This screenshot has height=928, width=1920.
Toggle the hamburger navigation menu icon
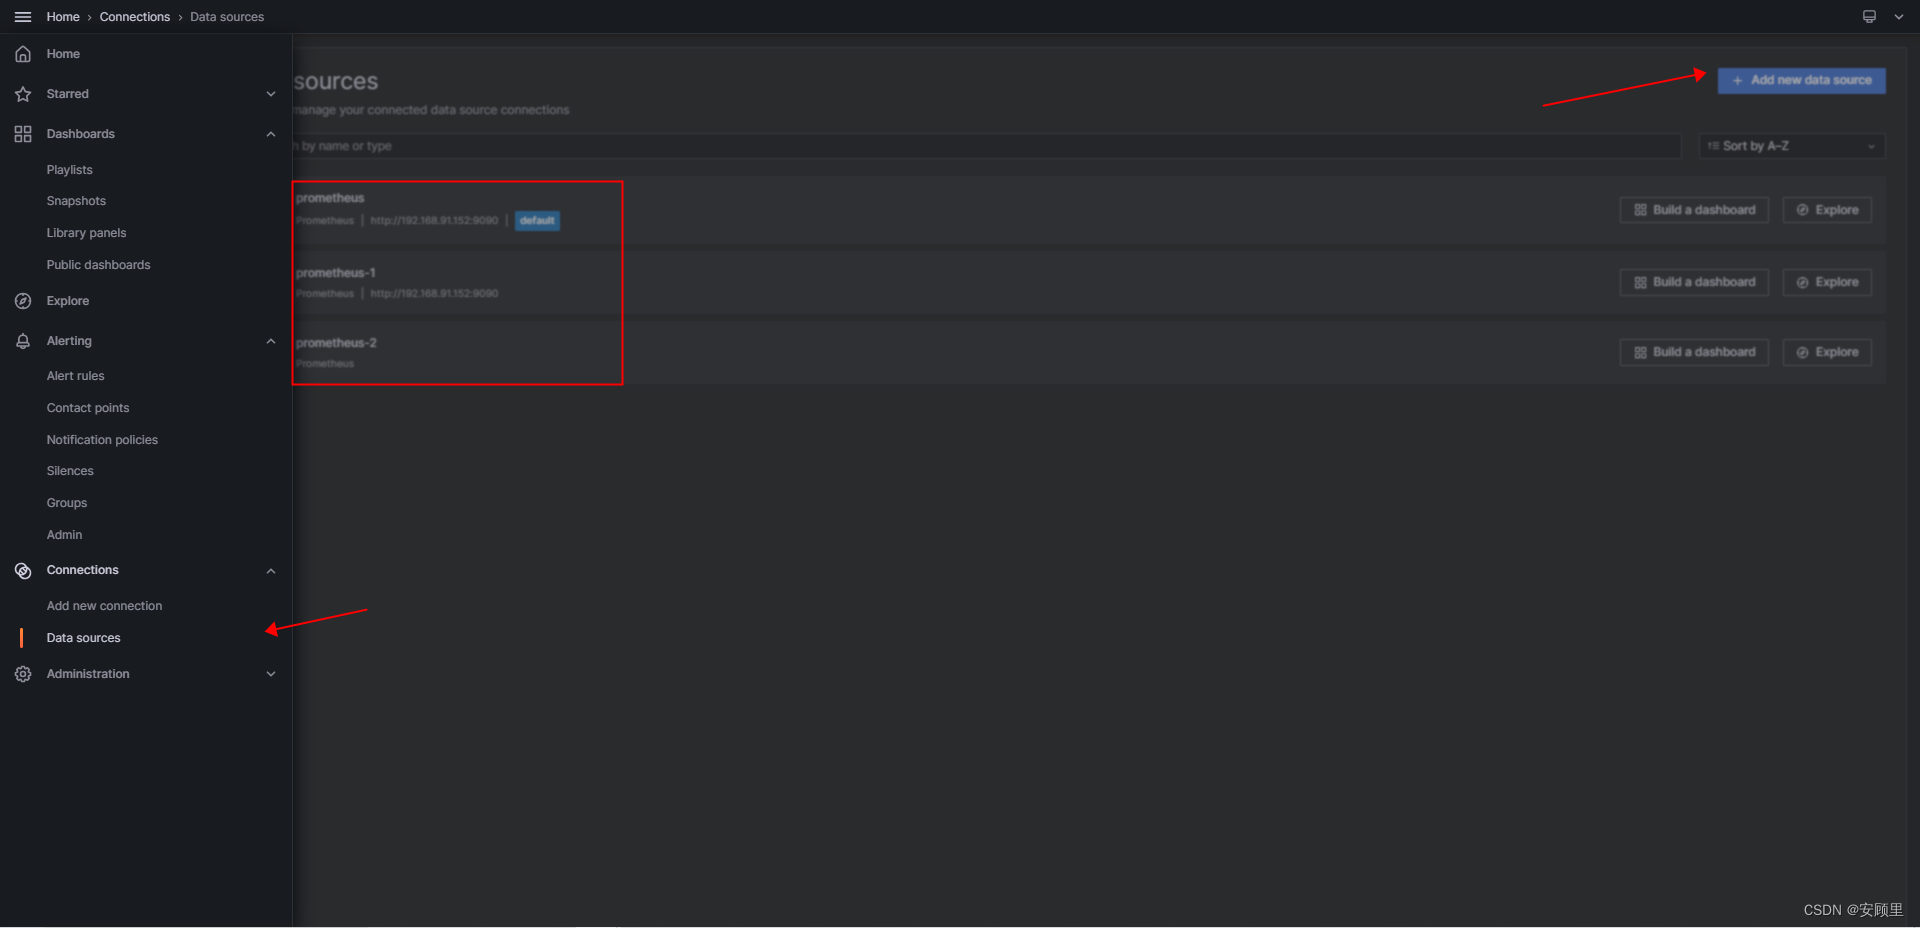(23, 17)
